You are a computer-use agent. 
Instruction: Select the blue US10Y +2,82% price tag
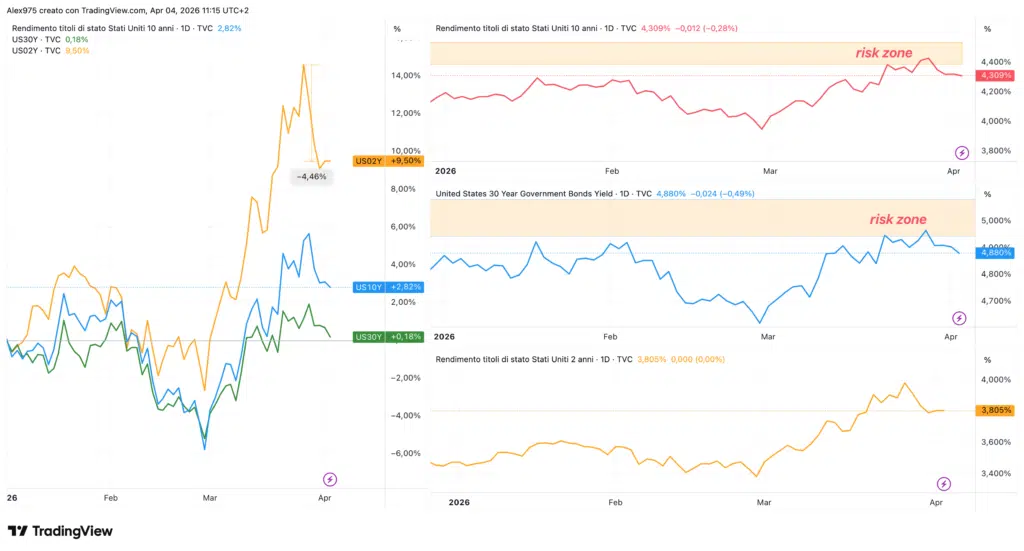[388, 287]
